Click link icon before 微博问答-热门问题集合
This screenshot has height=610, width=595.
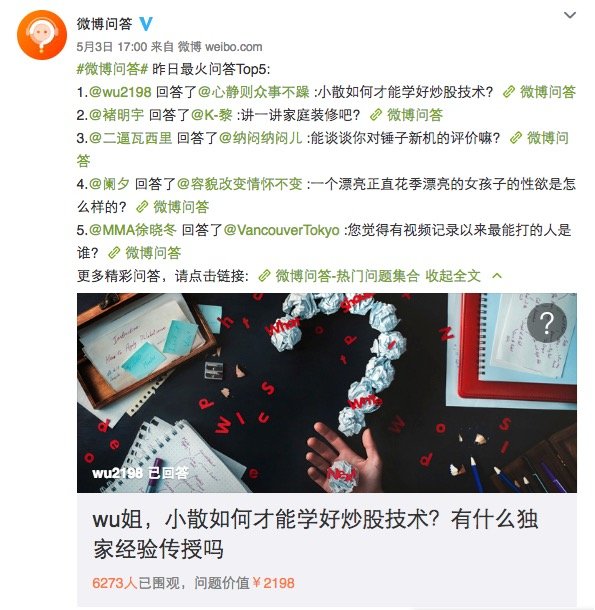[x=264, y=276]
